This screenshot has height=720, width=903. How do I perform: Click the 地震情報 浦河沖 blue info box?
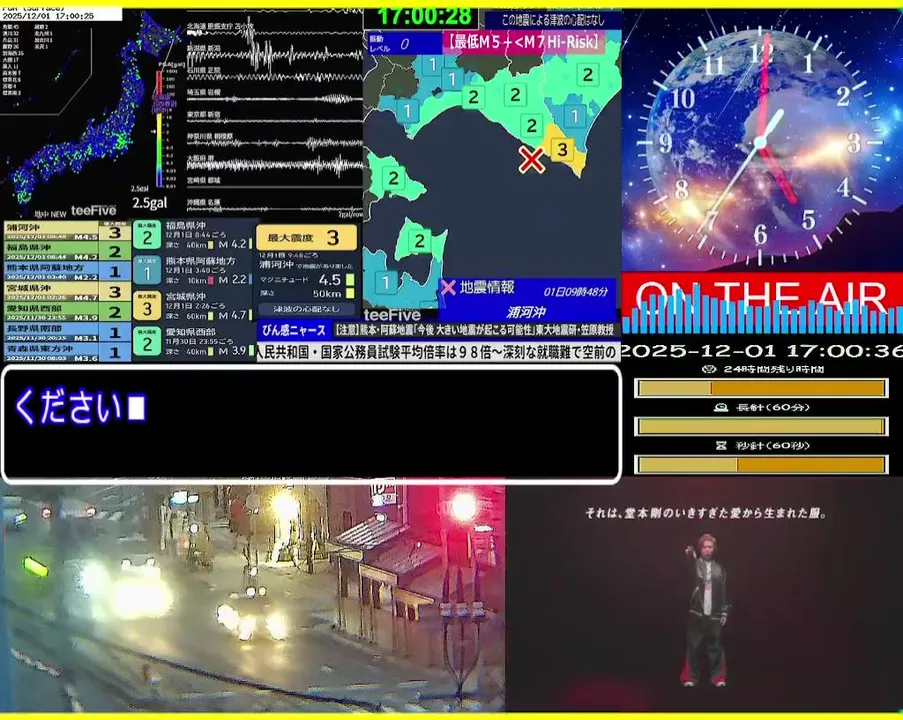(x=528, y=300)
